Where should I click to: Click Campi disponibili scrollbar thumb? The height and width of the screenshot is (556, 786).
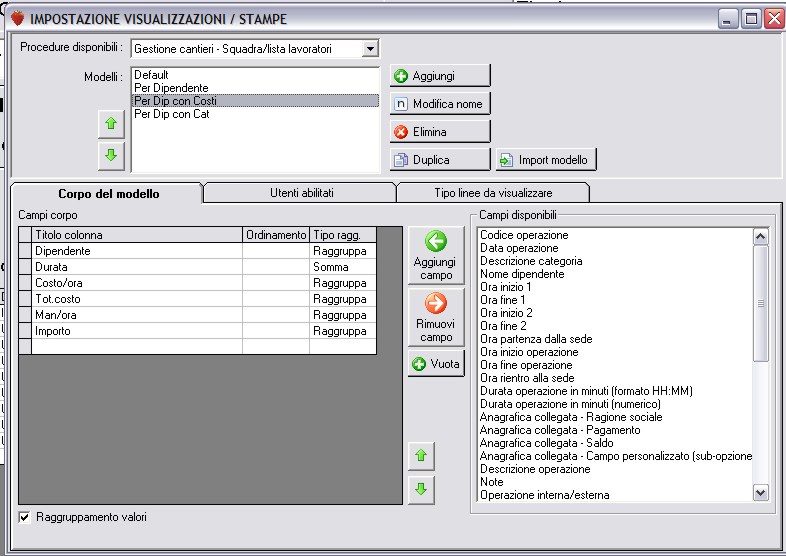click(x=760, y=303)
